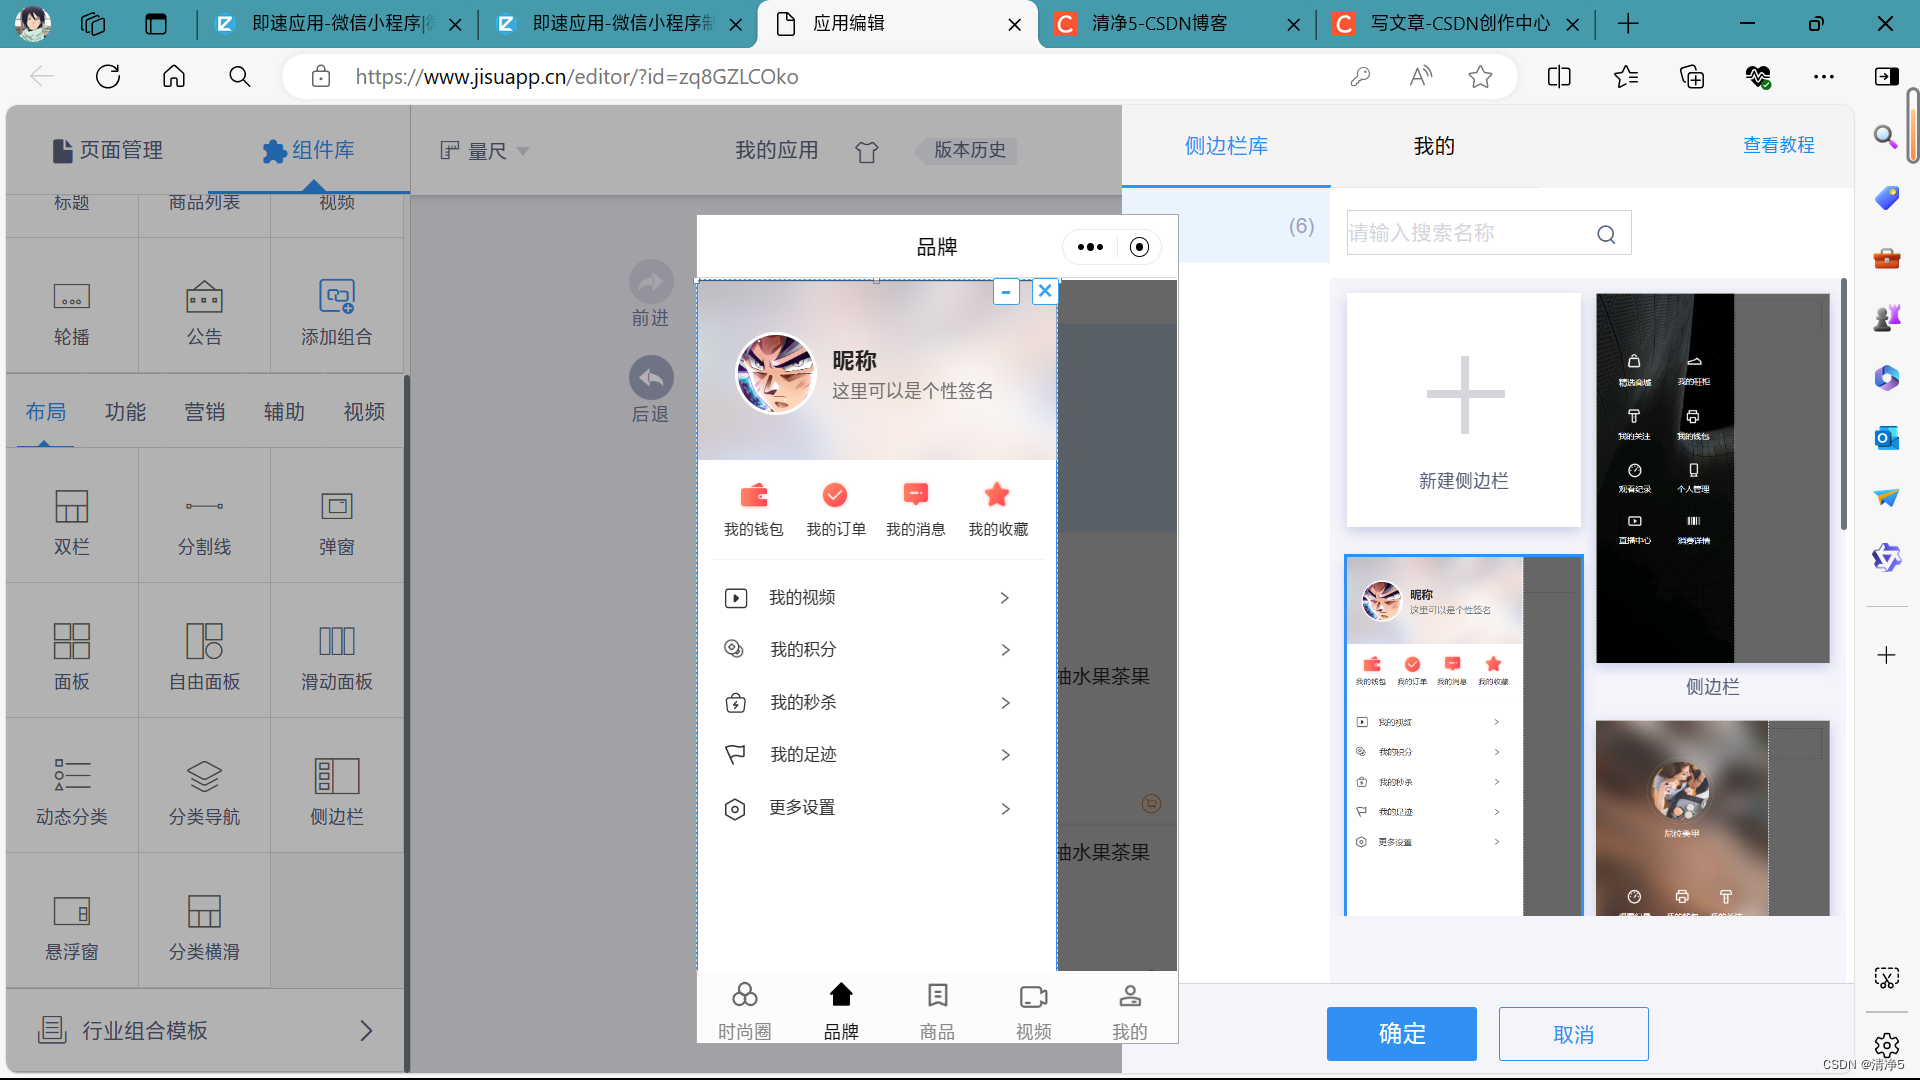Viewport: 1920px width, 1080px height.
Task: Open the 量尺 ruler dropdown
Action: (x=485, y=151)
